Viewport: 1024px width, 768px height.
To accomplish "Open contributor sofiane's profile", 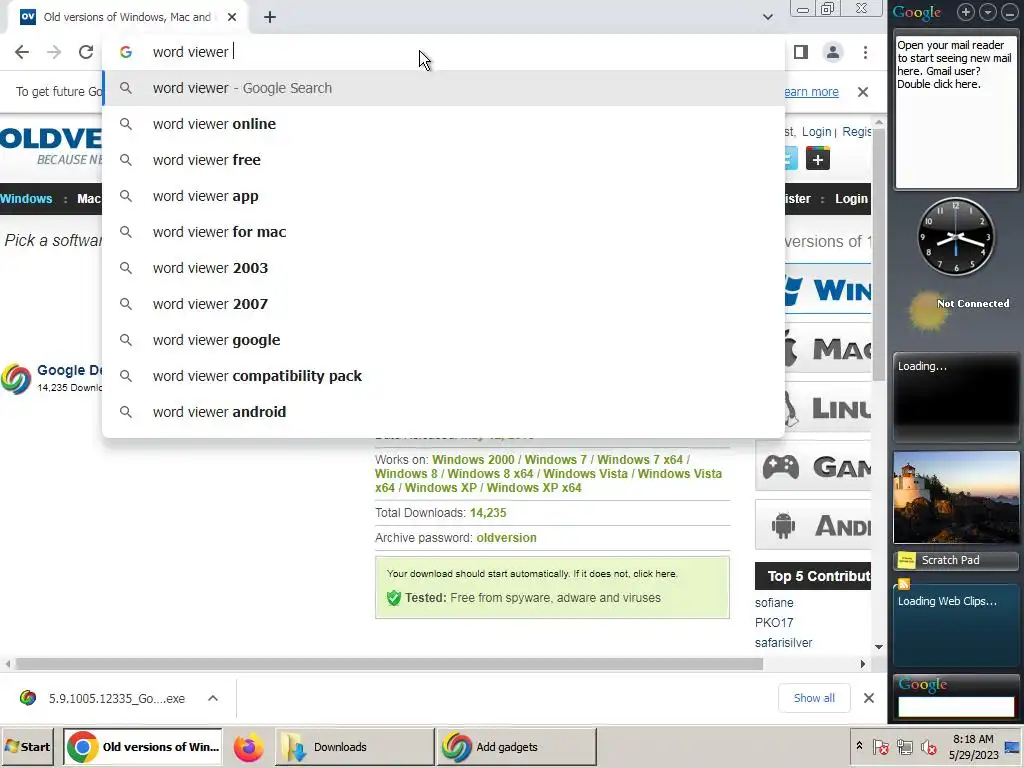I will [x=774, y=603].
